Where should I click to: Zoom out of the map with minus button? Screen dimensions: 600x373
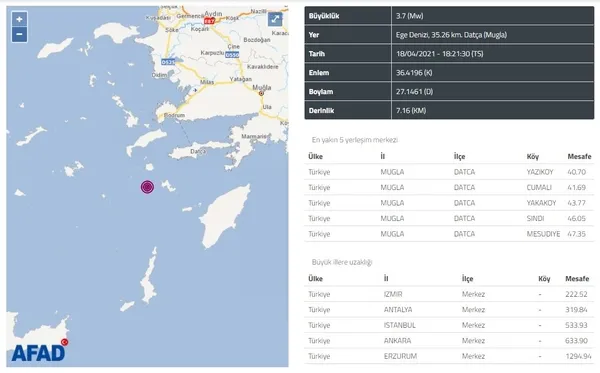20,34
